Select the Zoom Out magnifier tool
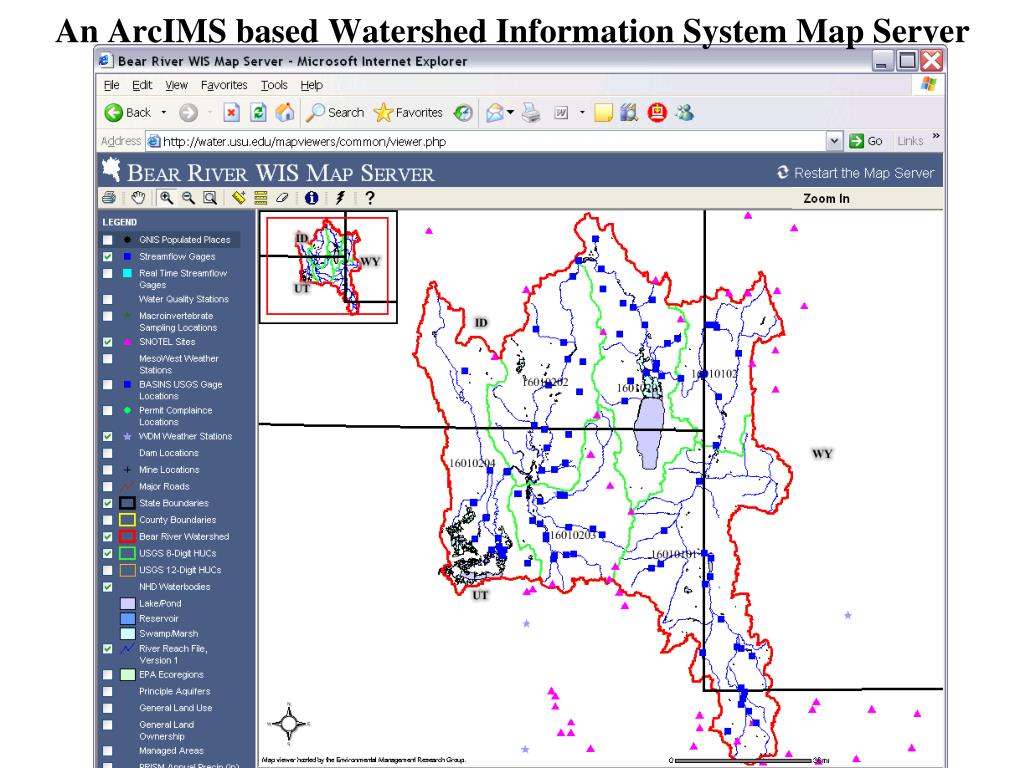Viewport: 1024px width, 768px height. pyautogui.click(x=189, y=197)
